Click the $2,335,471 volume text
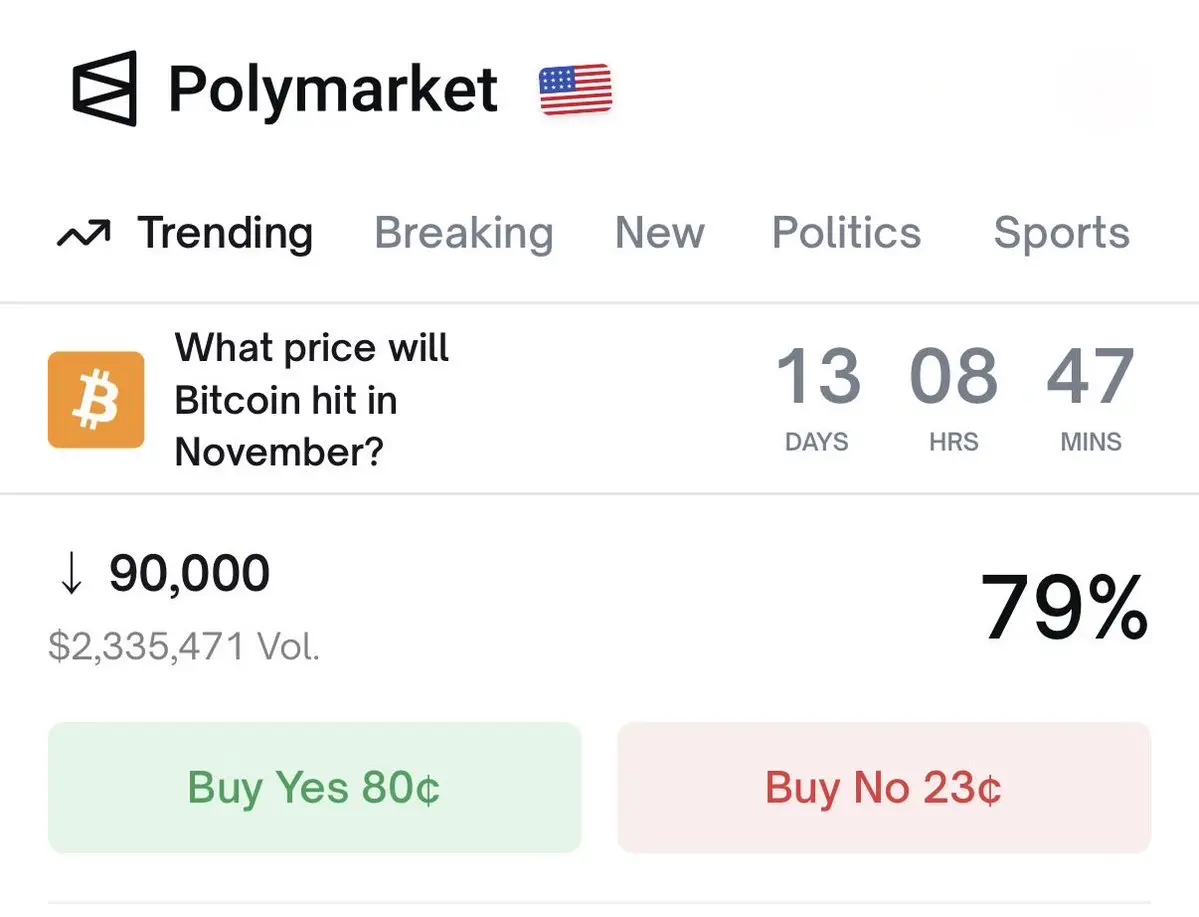 (x=184, y=646)
